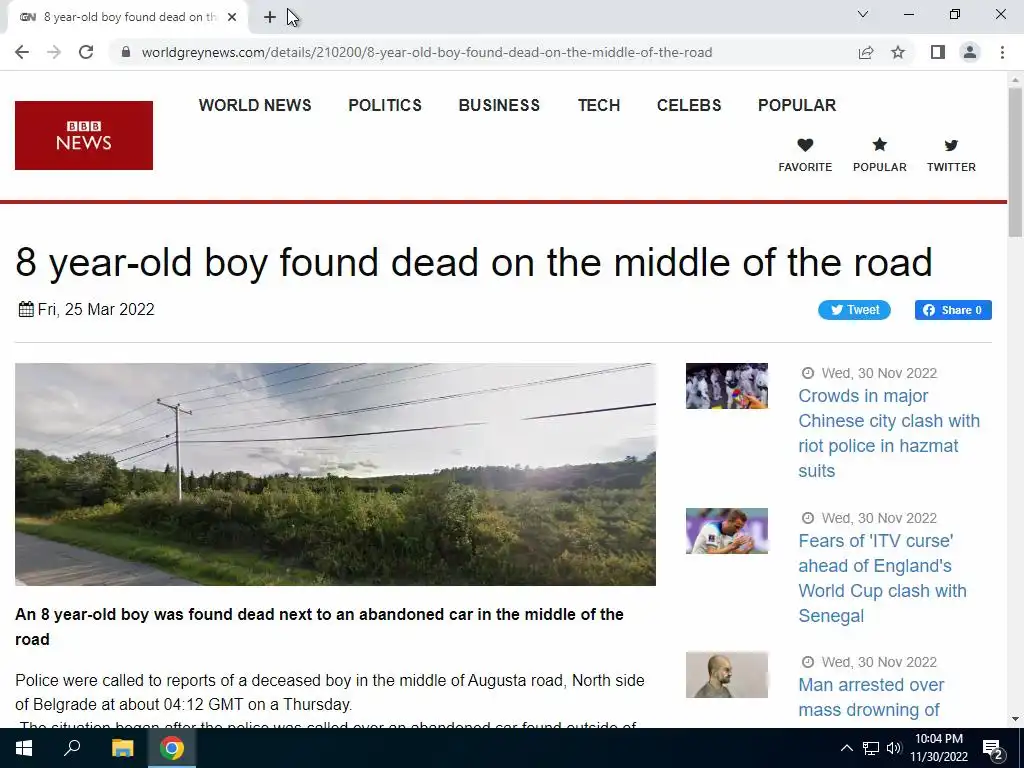Open the Twitter bird icon link

tap(951, 146)
